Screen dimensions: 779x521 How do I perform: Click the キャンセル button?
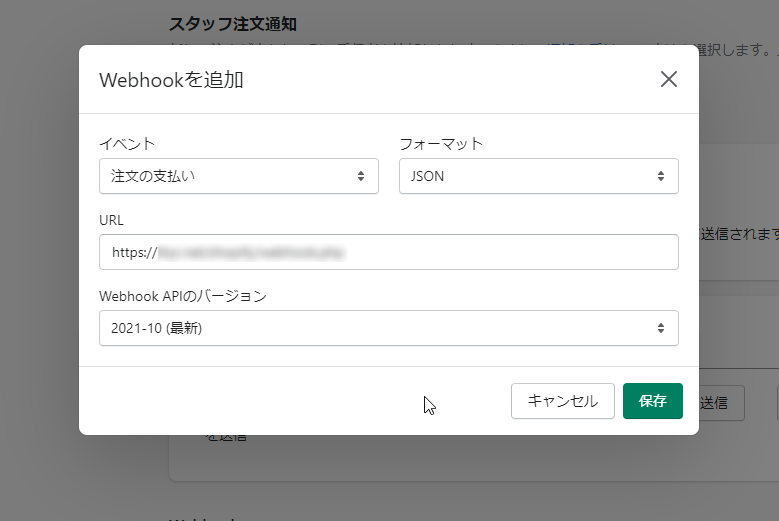pos(563,401)
